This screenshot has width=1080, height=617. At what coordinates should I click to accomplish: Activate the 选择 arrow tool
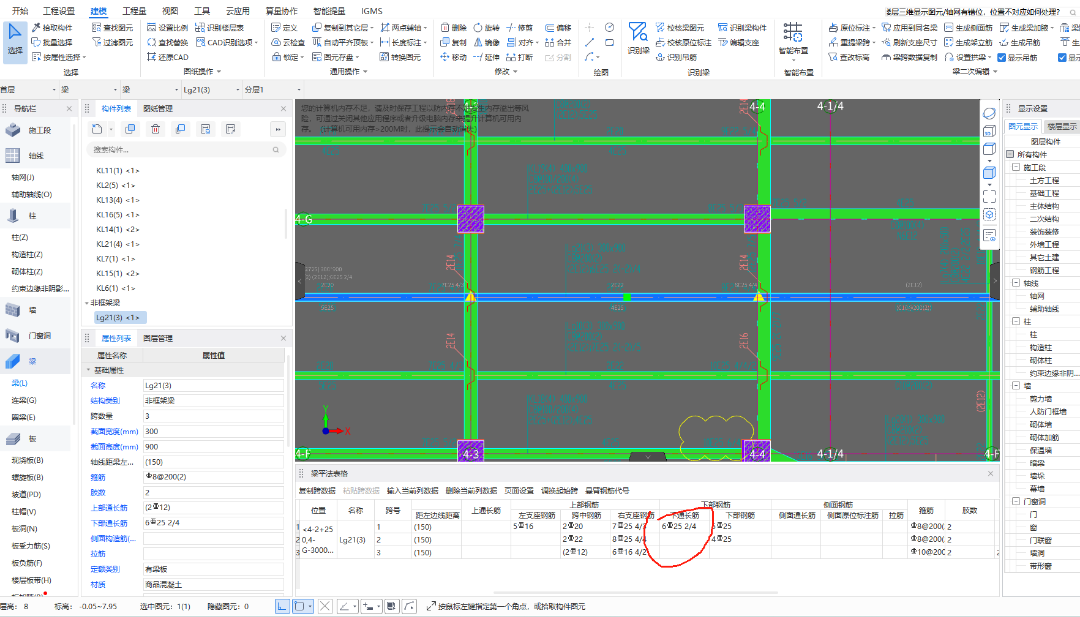point(14,40)
